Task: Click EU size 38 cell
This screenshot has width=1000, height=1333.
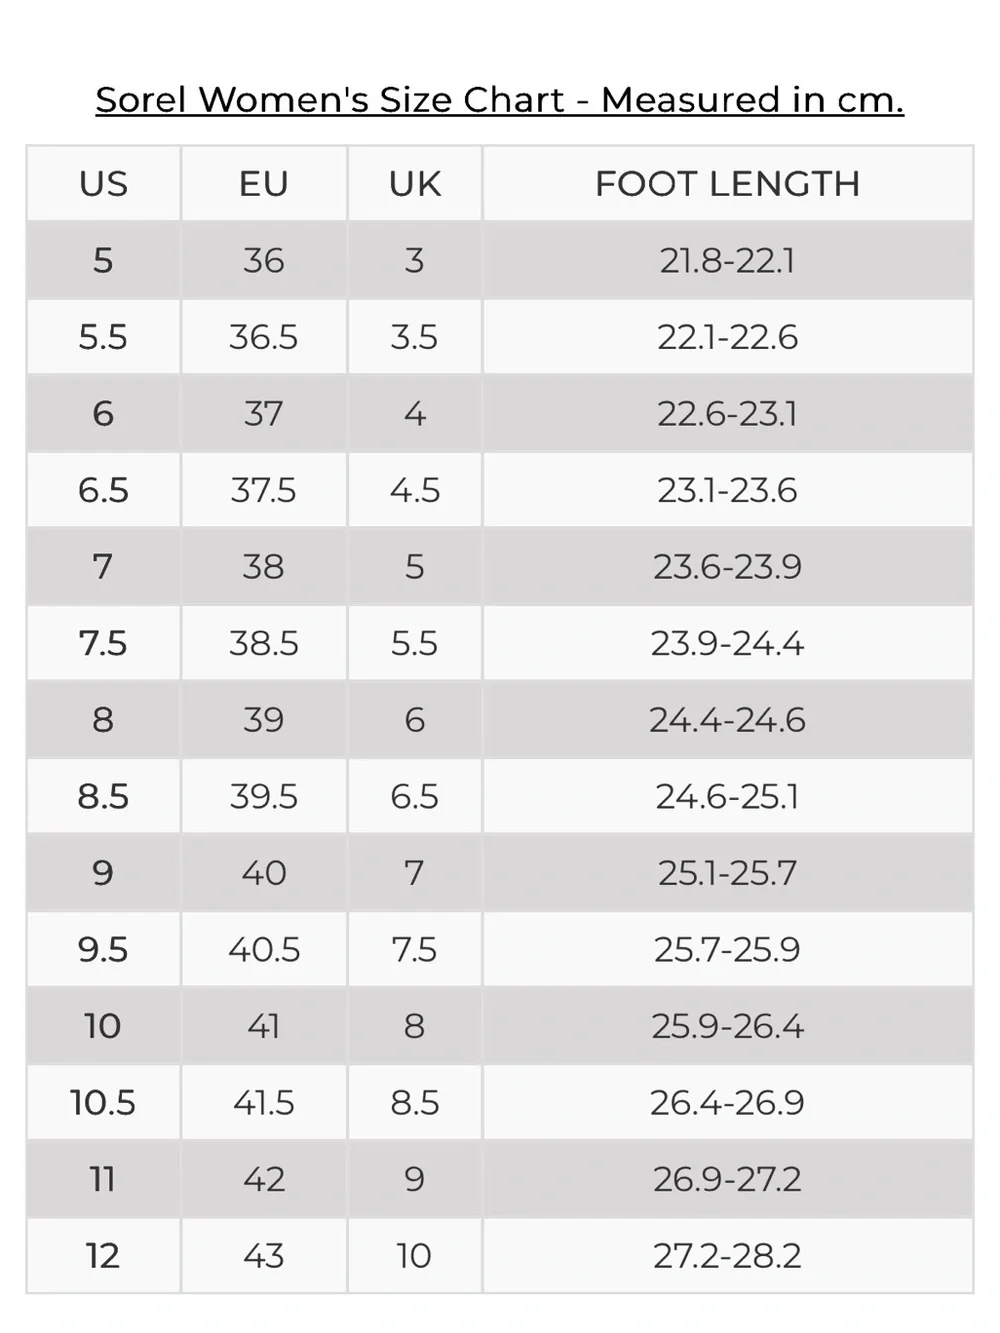Action: pyautogui.click(x=264, y=567)
